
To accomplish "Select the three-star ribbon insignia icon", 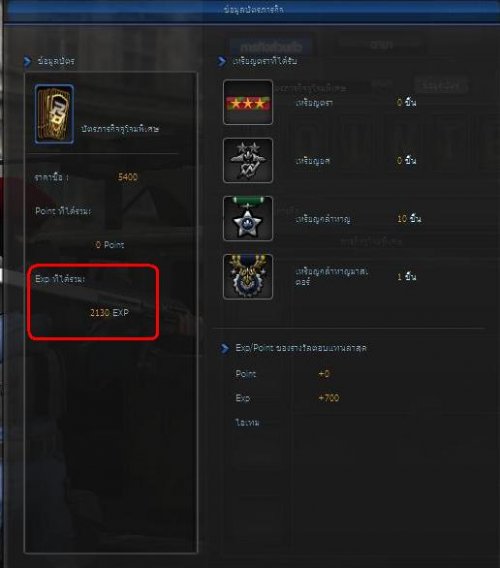I will 248,103.
